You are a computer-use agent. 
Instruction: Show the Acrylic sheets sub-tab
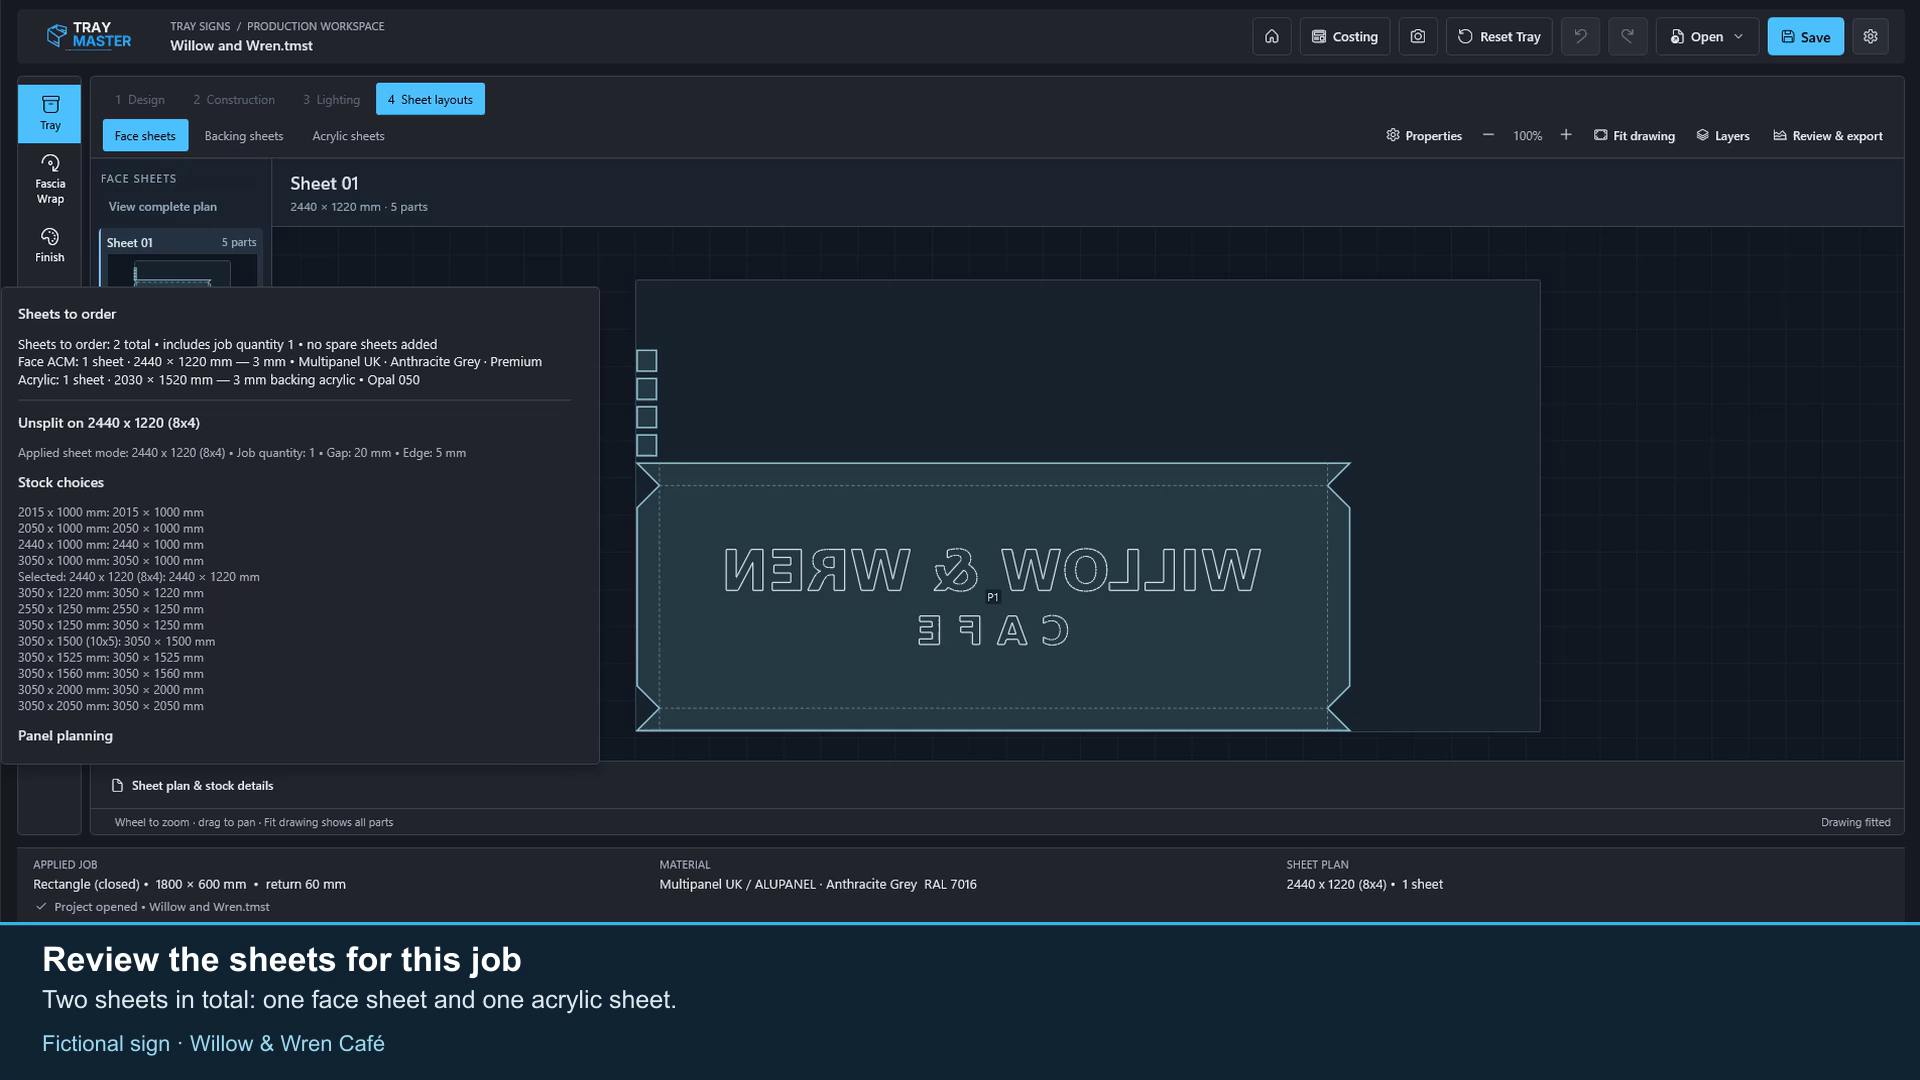click(x=348, y=136)
